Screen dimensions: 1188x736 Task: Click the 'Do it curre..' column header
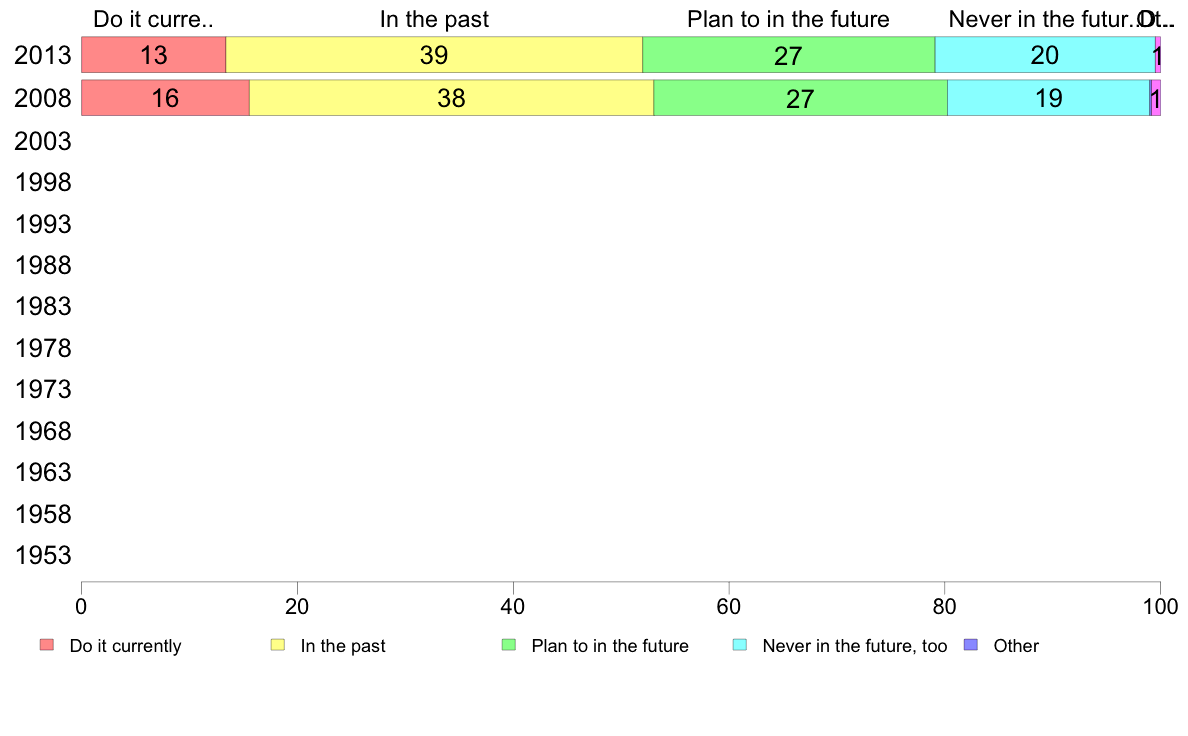154,19
